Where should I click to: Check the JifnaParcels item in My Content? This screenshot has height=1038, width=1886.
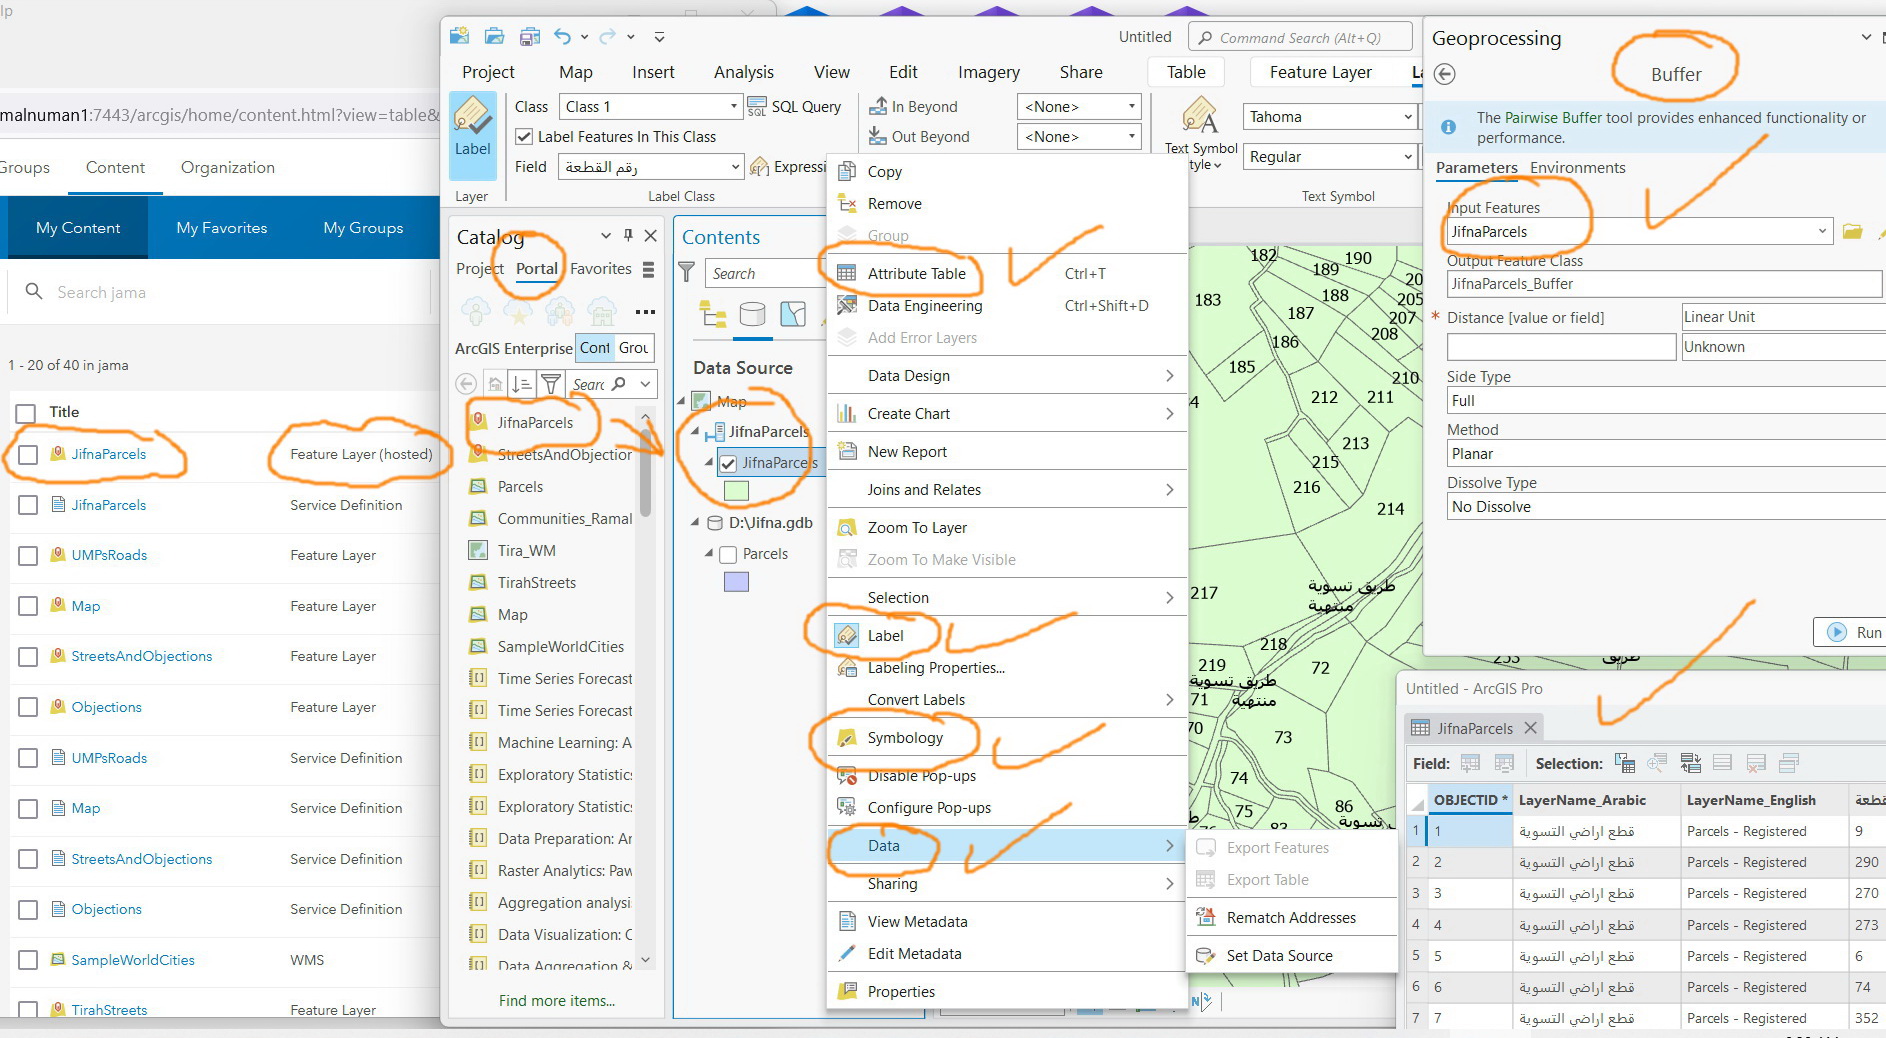click(x=27, y=455)
